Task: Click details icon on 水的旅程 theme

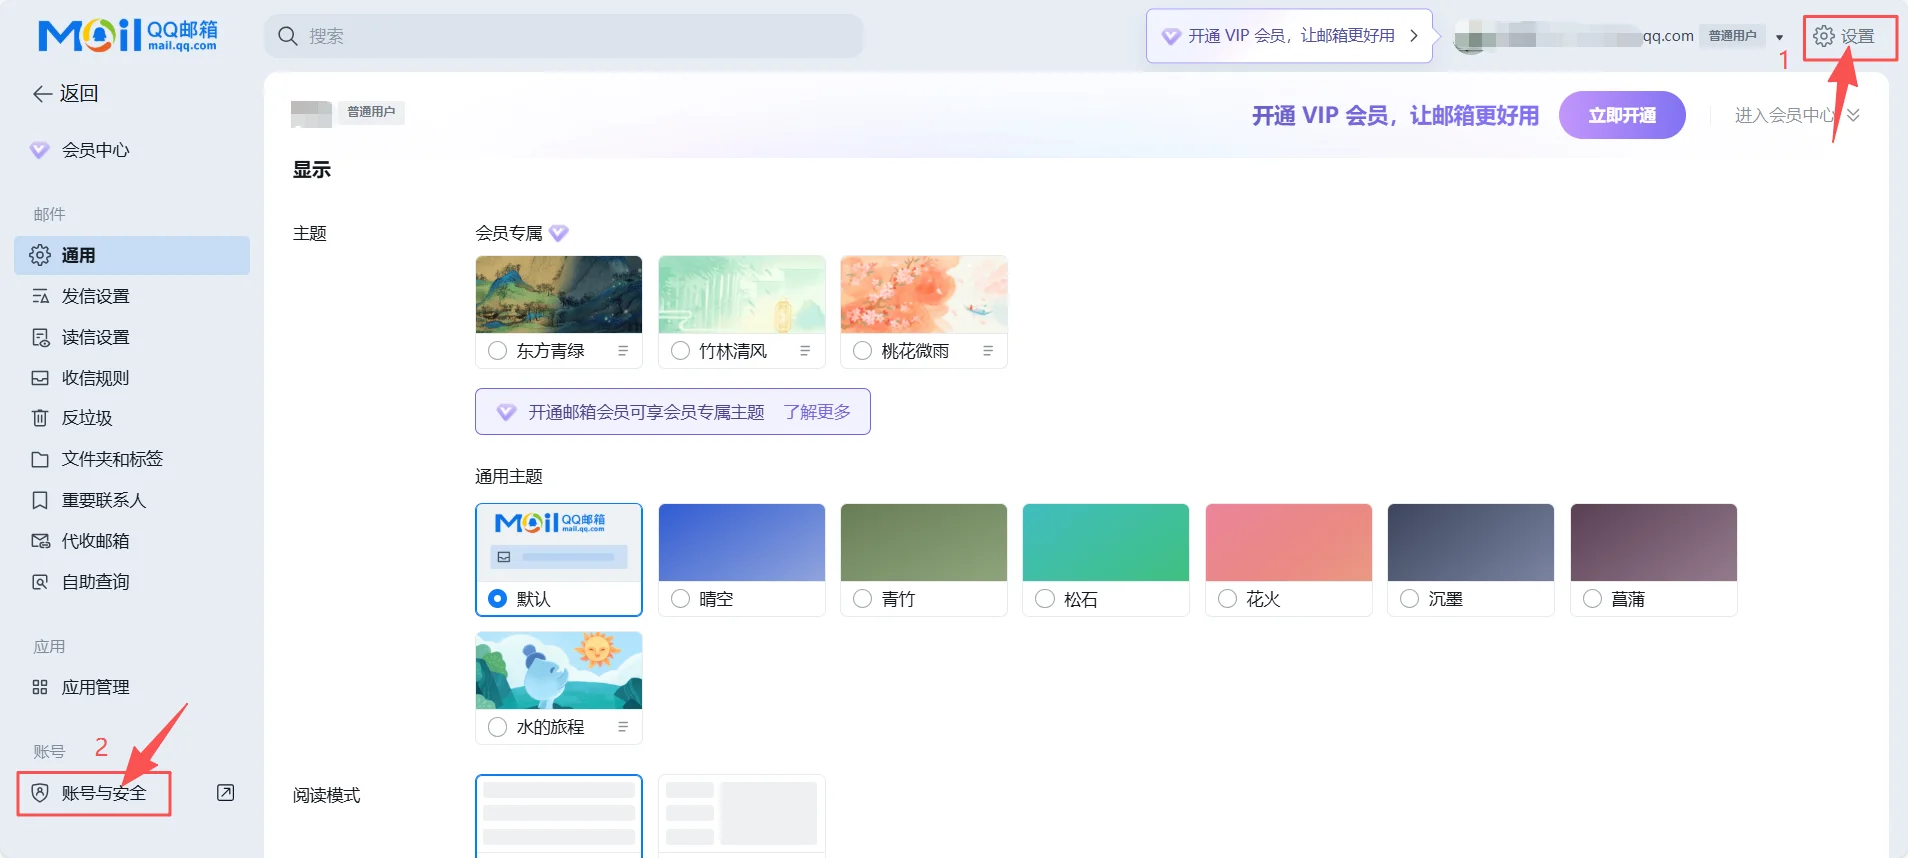Action: coord(623,727)
